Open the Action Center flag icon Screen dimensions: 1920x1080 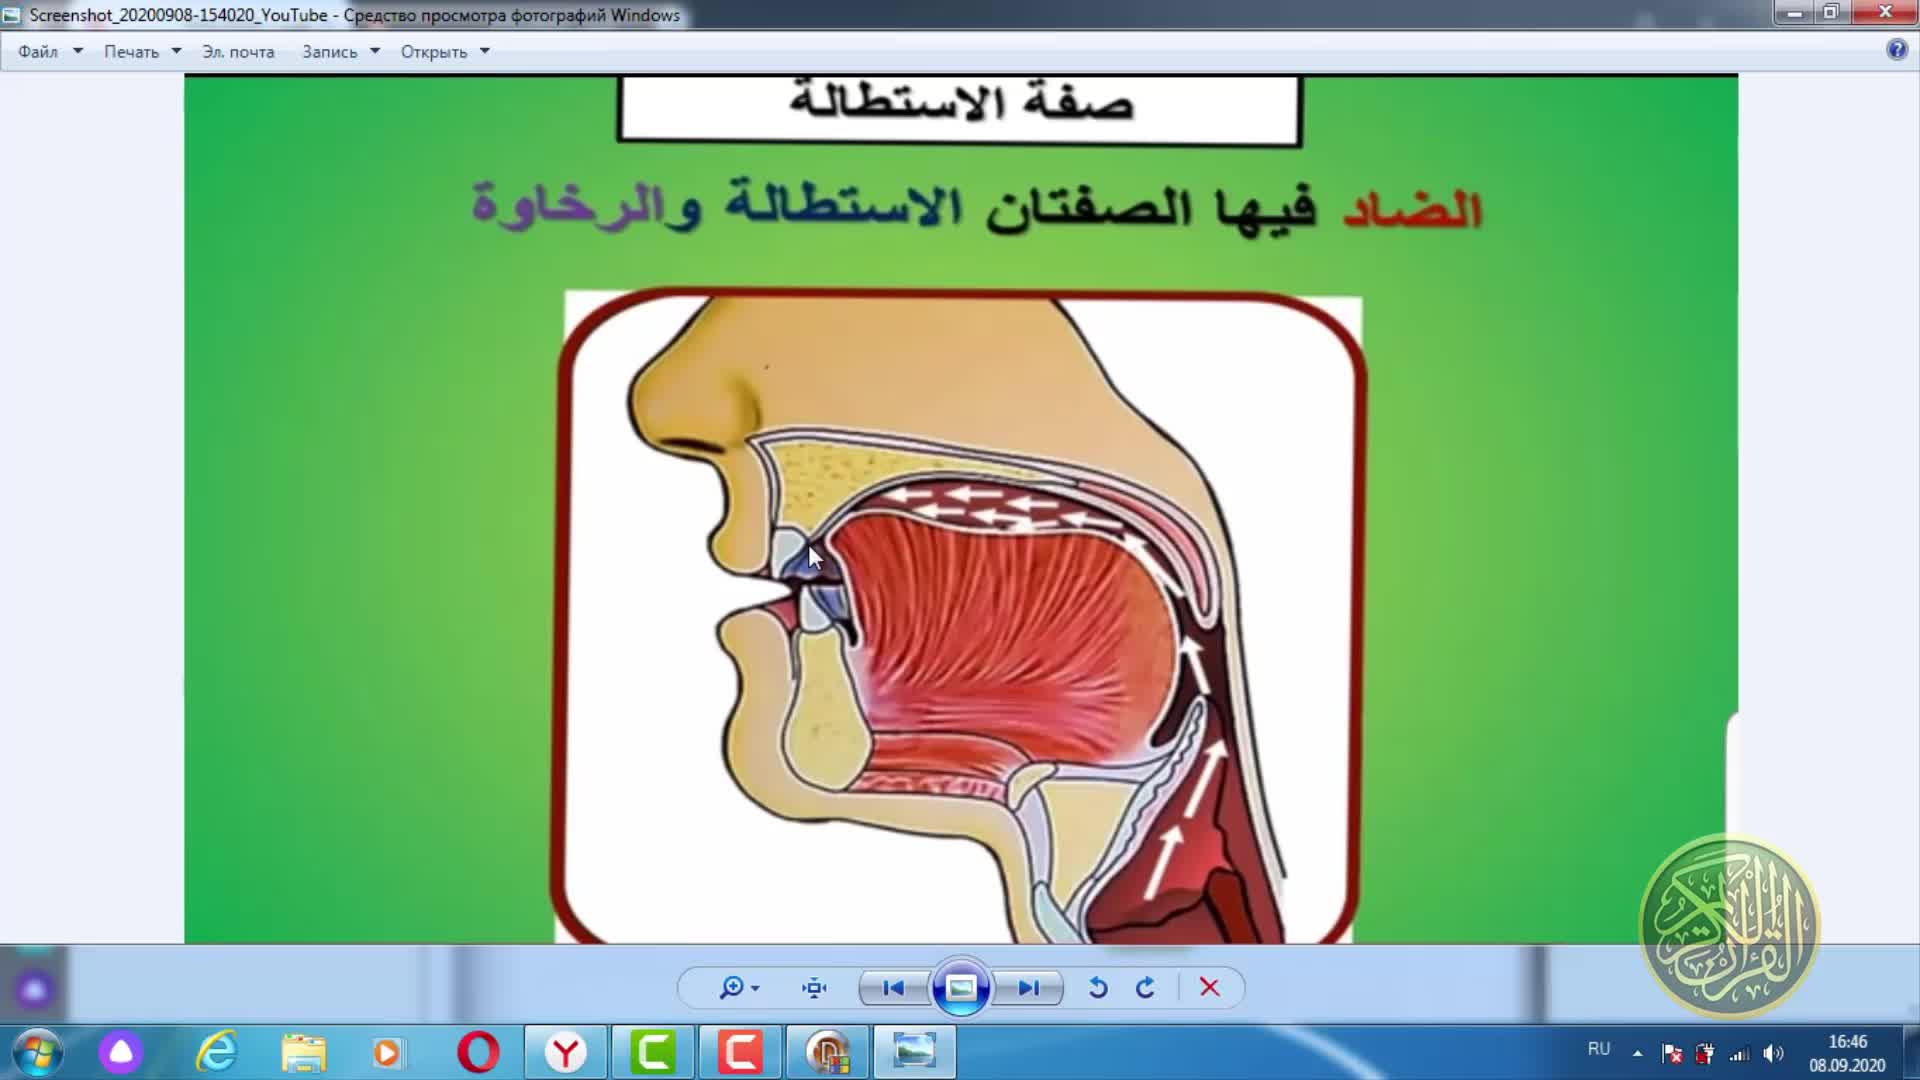coord(1672,1053)
